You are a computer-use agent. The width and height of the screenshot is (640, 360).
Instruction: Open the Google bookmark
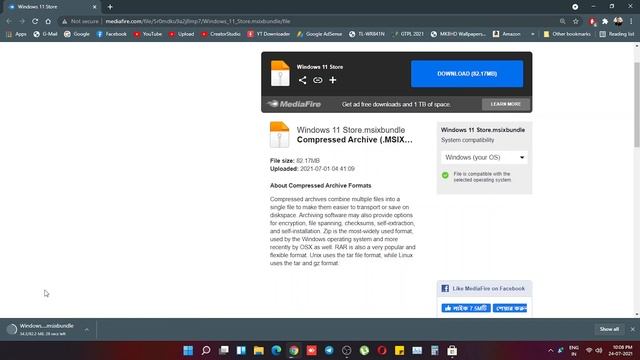(77, 34)
